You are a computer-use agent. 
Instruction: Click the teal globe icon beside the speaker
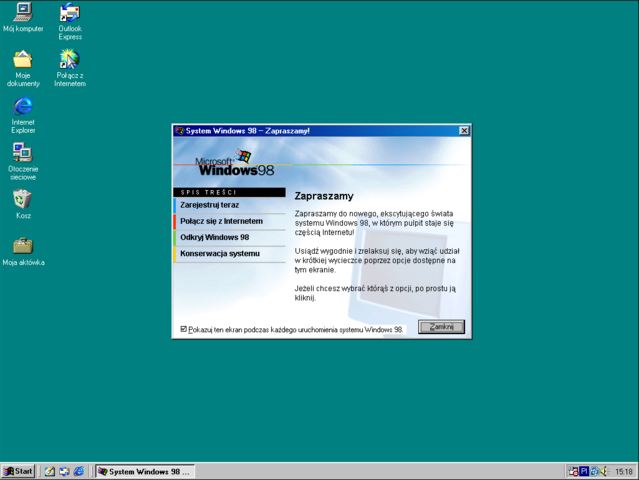pos(595,471)
